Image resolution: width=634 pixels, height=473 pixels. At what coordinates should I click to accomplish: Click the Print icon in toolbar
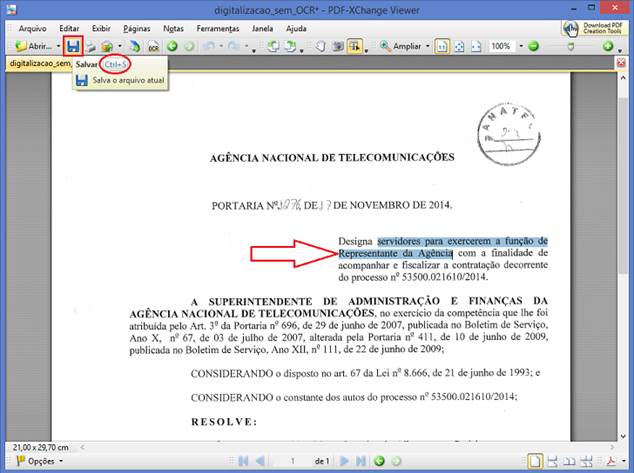[91, 46]
